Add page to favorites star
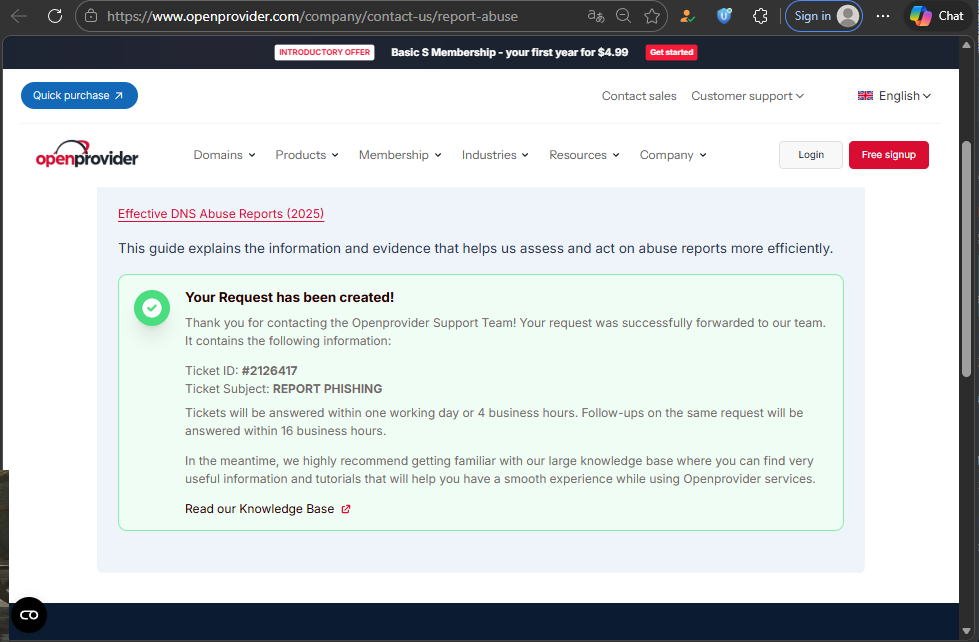The image size is (979, 642). point(652,16)
